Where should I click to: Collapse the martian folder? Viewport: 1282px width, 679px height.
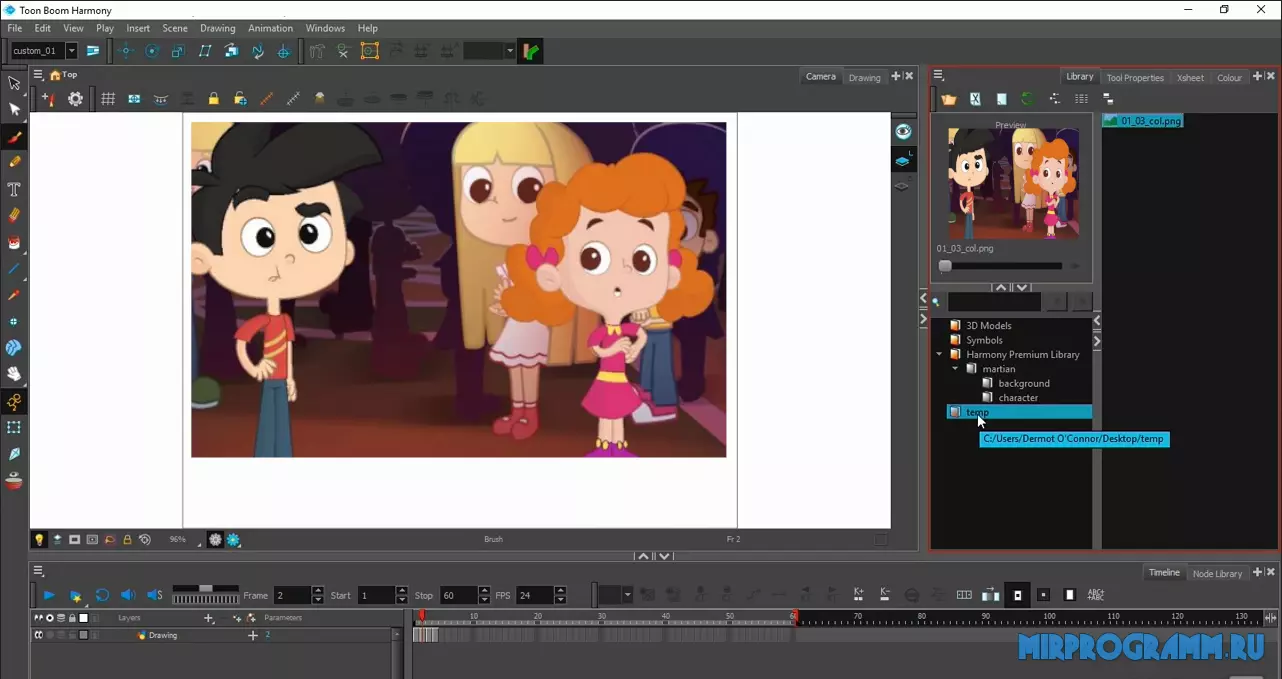point(955,369)
